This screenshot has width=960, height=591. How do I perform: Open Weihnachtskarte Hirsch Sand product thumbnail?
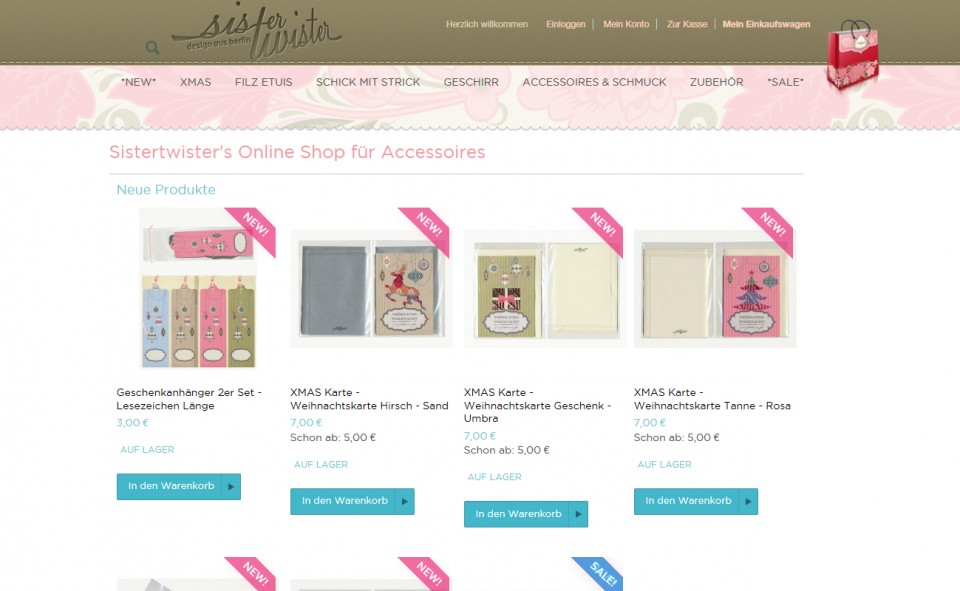371,289
